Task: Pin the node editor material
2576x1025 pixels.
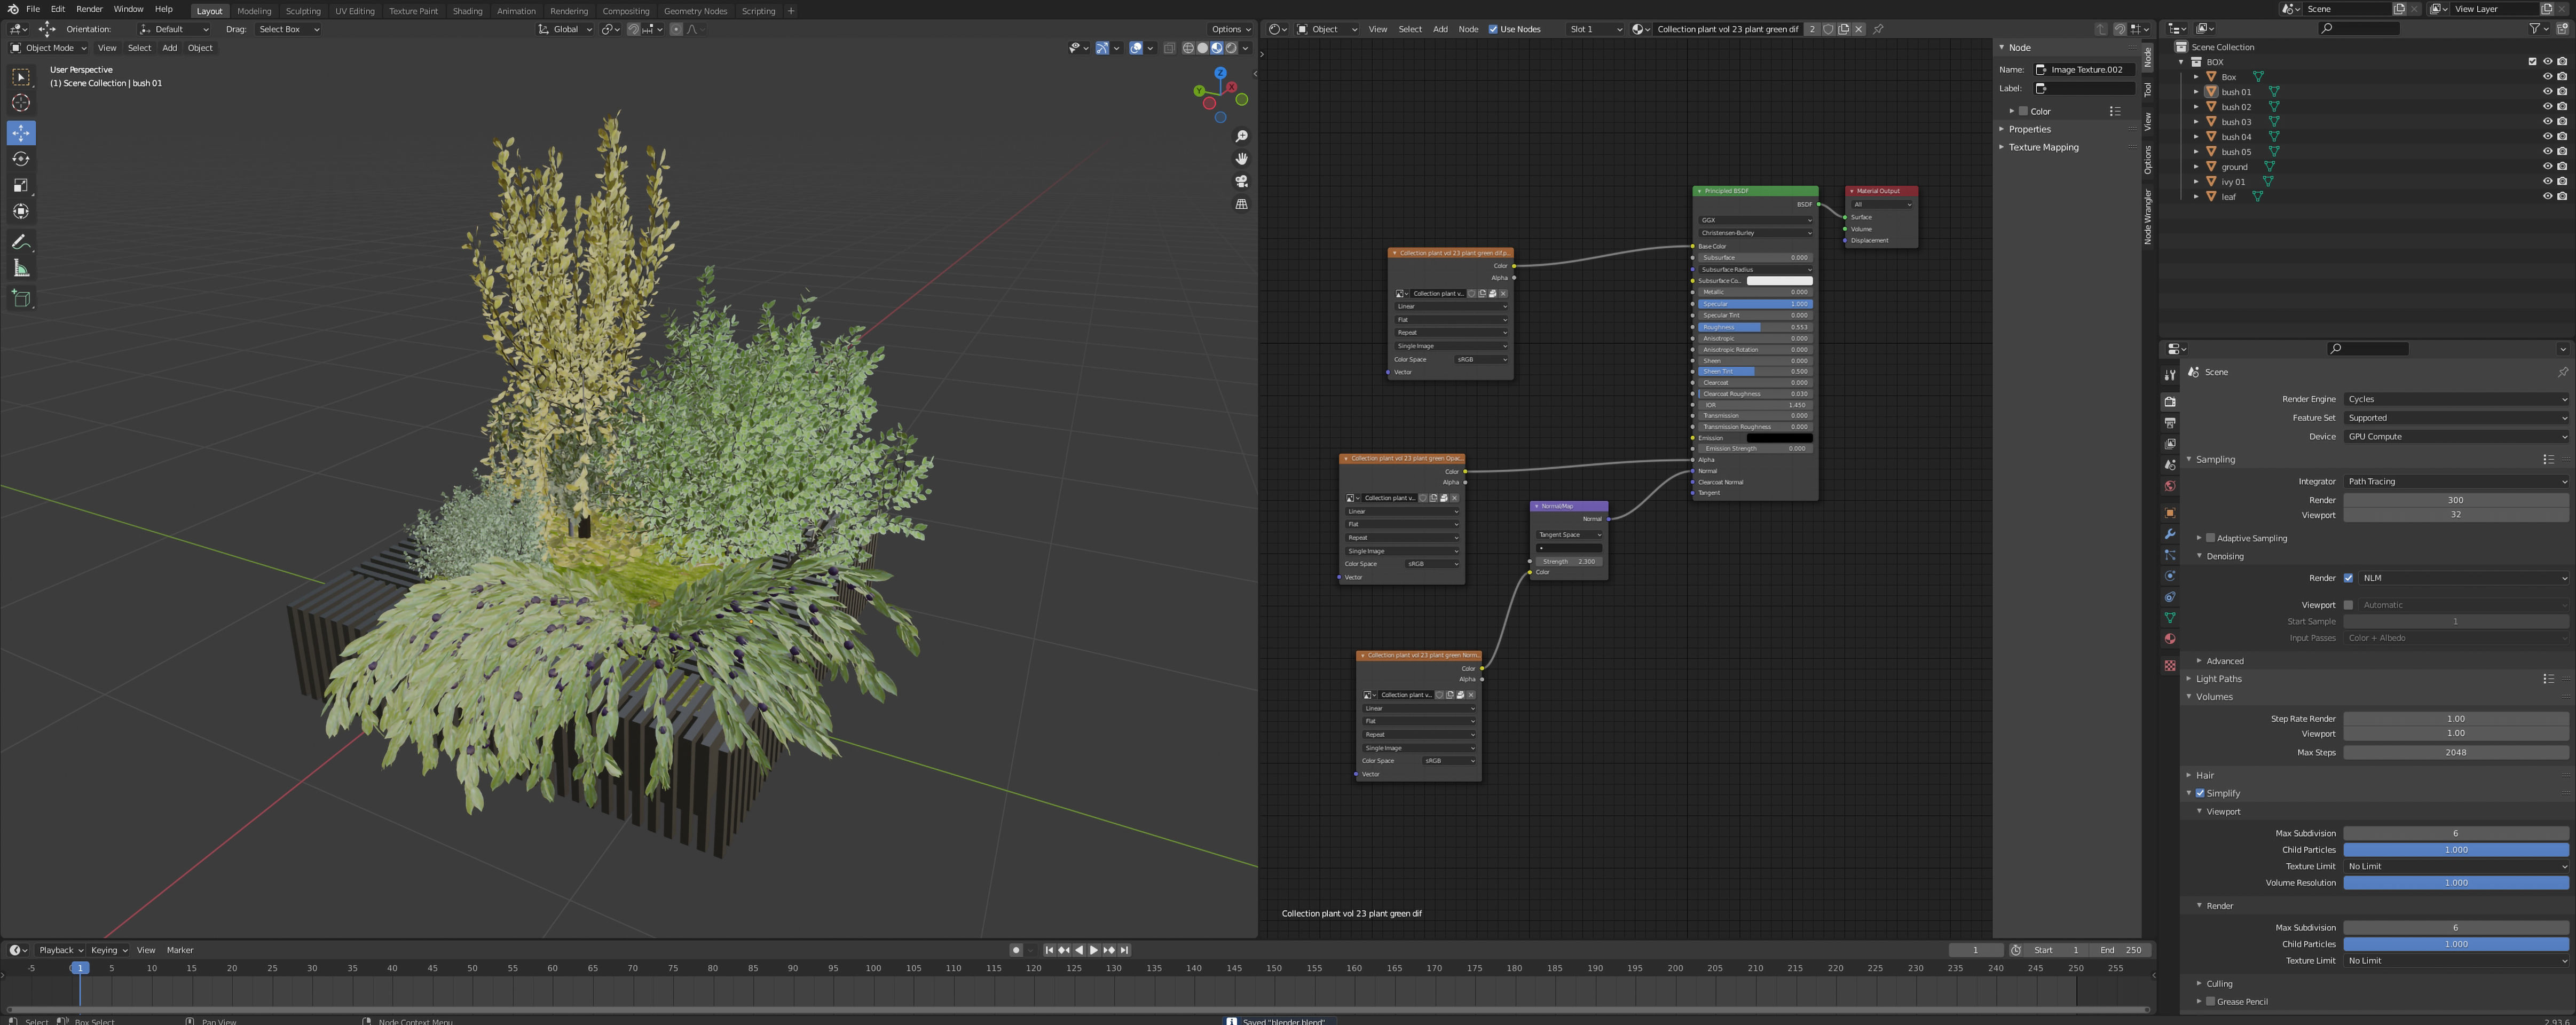Action: coord(1878,29)
